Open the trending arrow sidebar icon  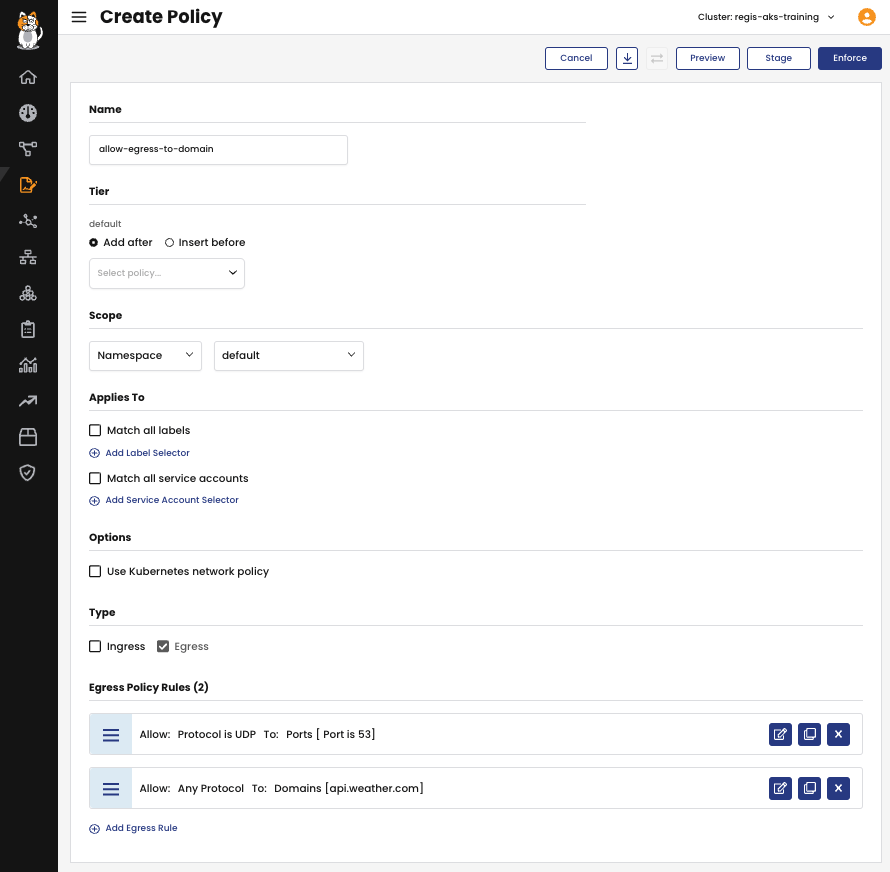tap(28, 401)
